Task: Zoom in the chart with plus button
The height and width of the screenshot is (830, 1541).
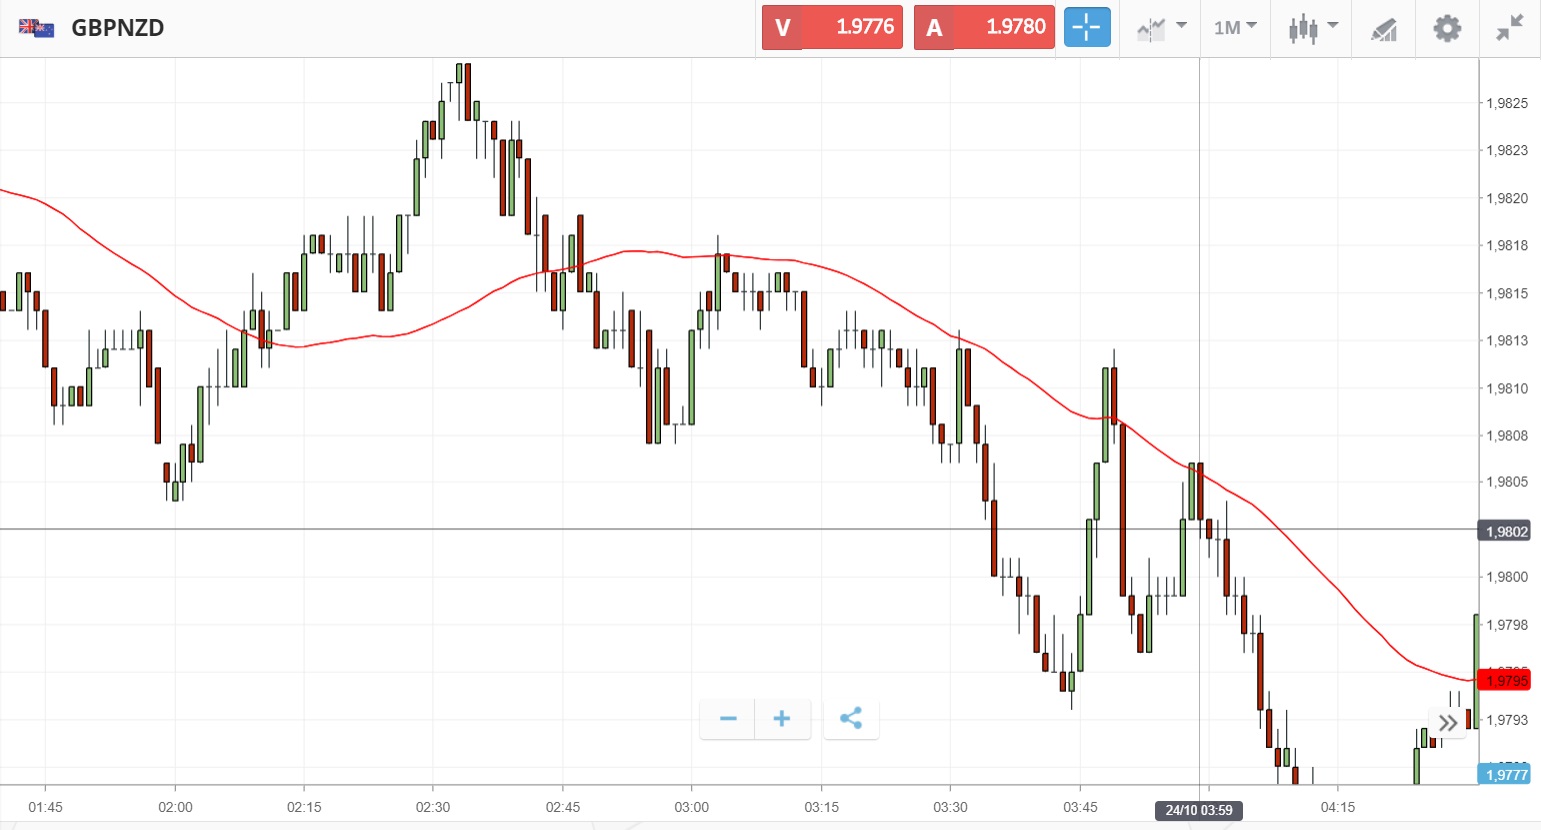Action: pyautogui.click(x=782, y=719)
